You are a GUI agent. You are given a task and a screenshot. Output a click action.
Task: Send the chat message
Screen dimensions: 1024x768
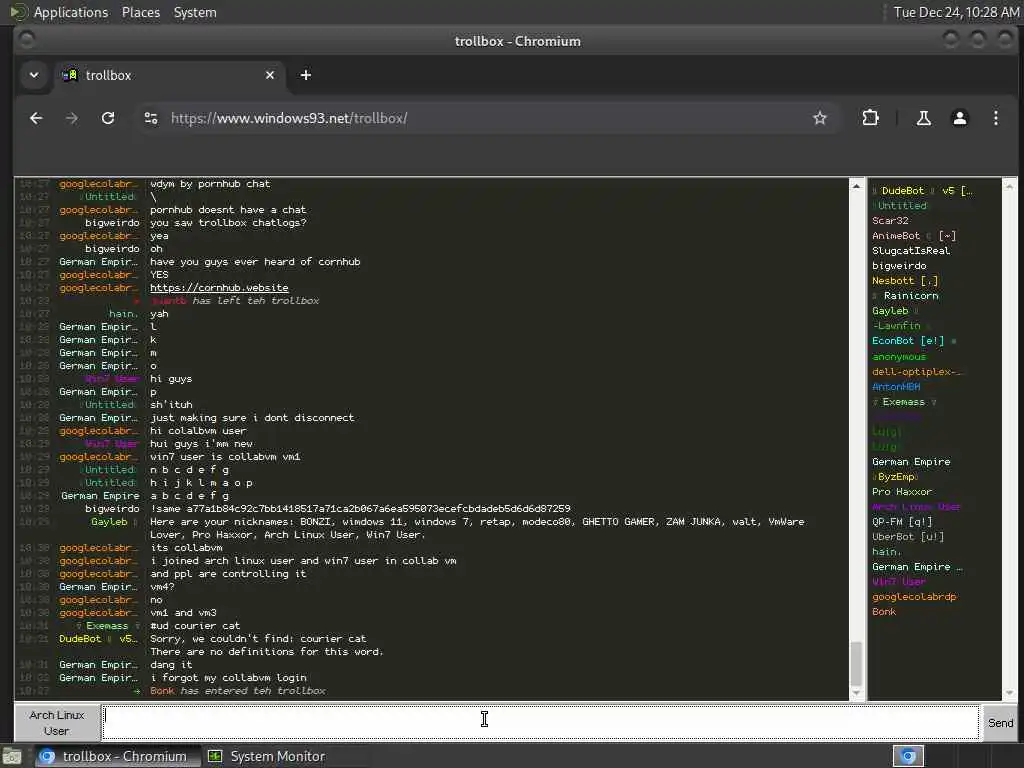1000,722
